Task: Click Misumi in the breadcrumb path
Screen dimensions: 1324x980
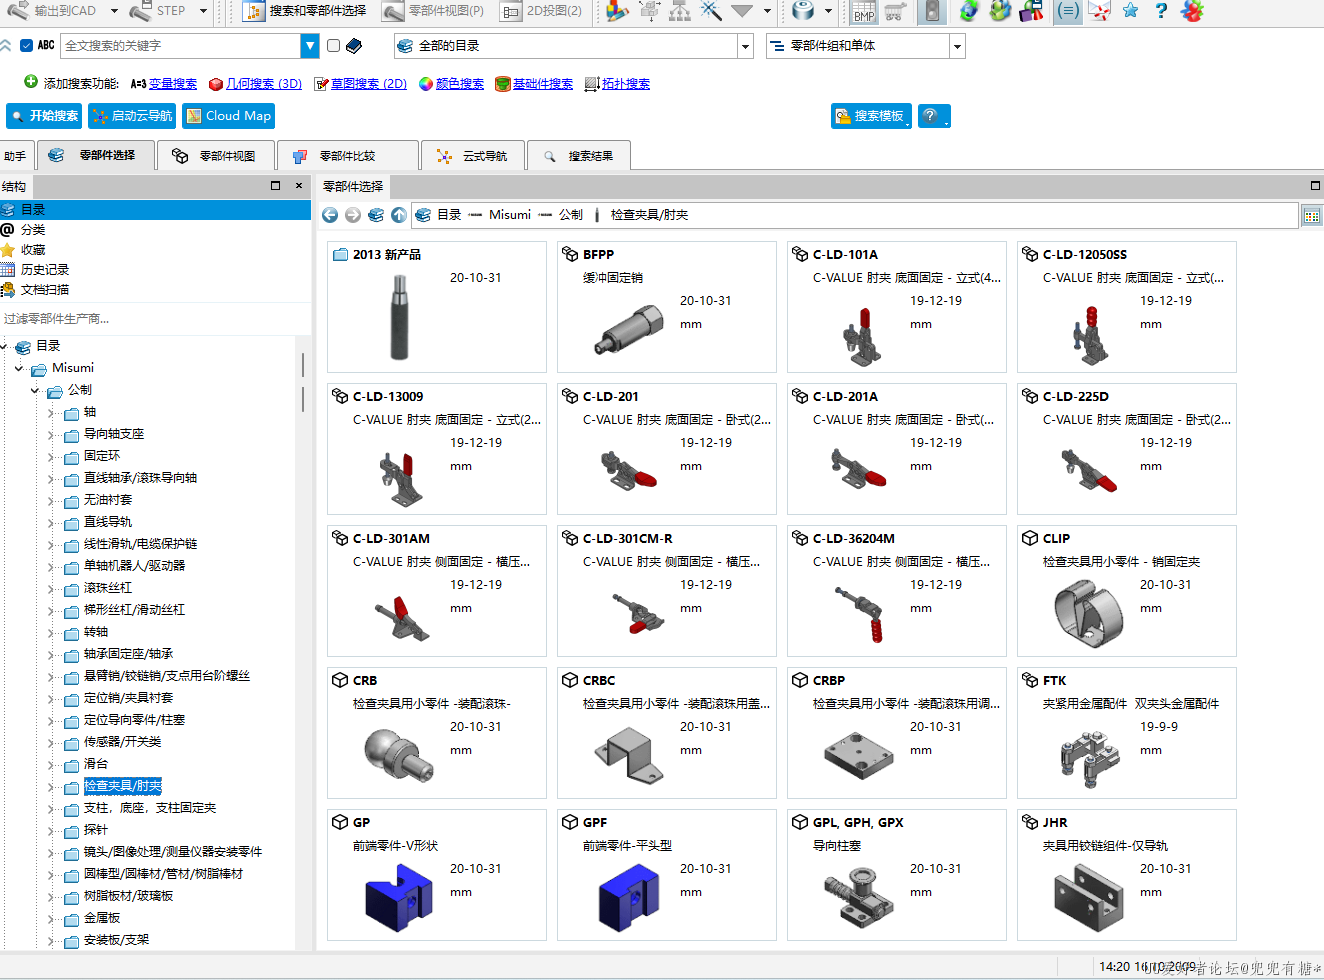Action: pos(510,215)
